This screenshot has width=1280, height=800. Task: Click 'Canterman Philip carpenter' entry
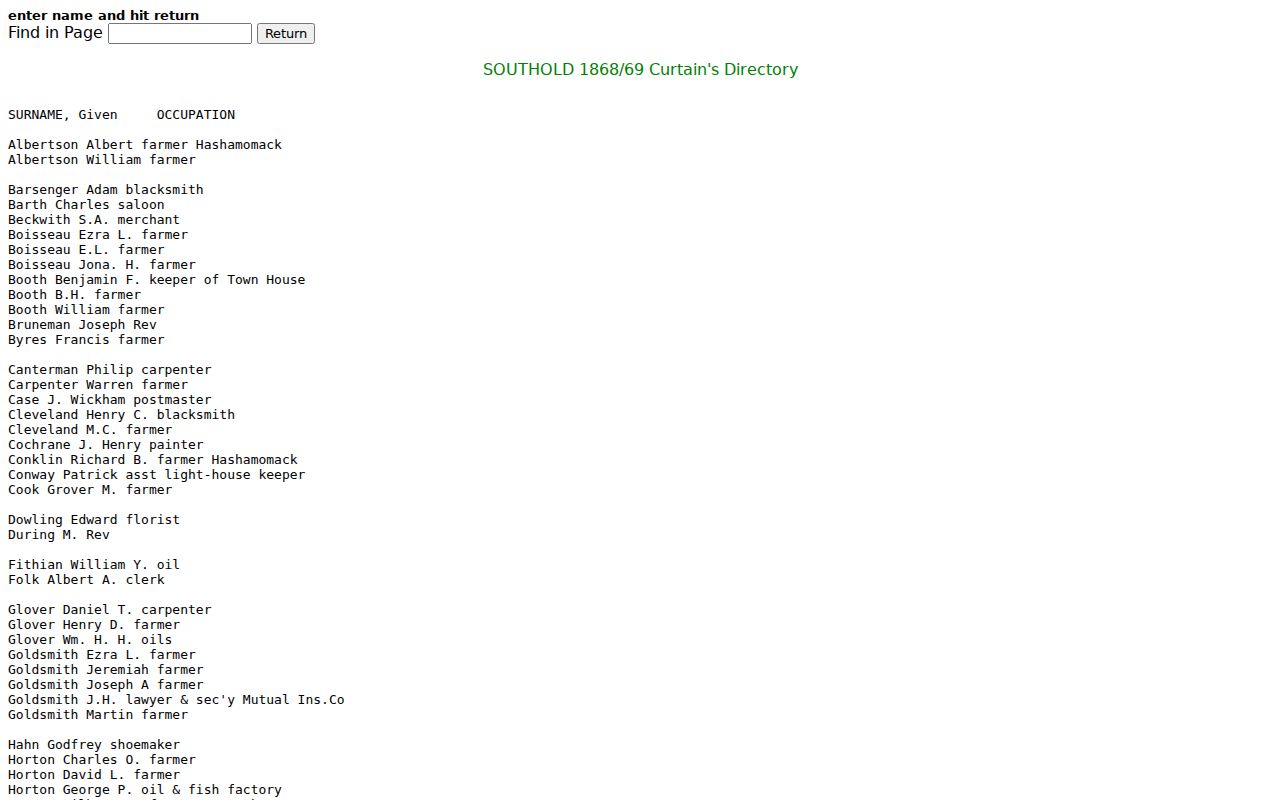pos(110,370)
